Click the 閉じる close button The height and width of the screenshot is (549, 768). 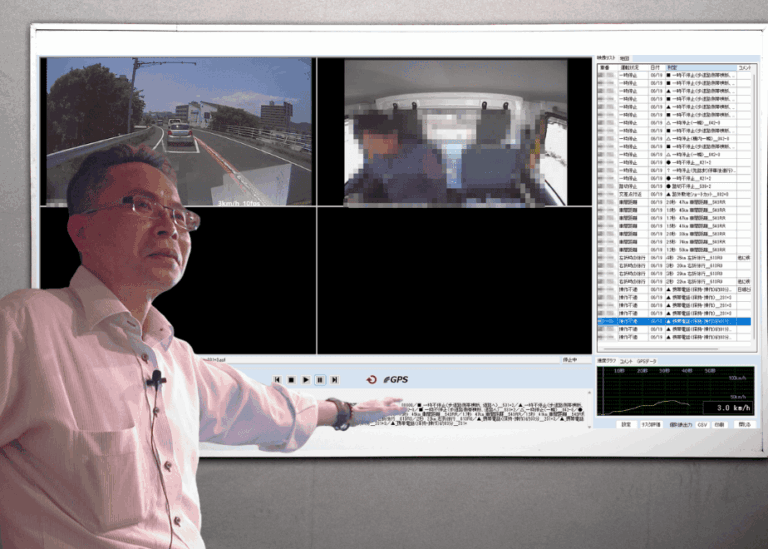[x=744, y=424]
